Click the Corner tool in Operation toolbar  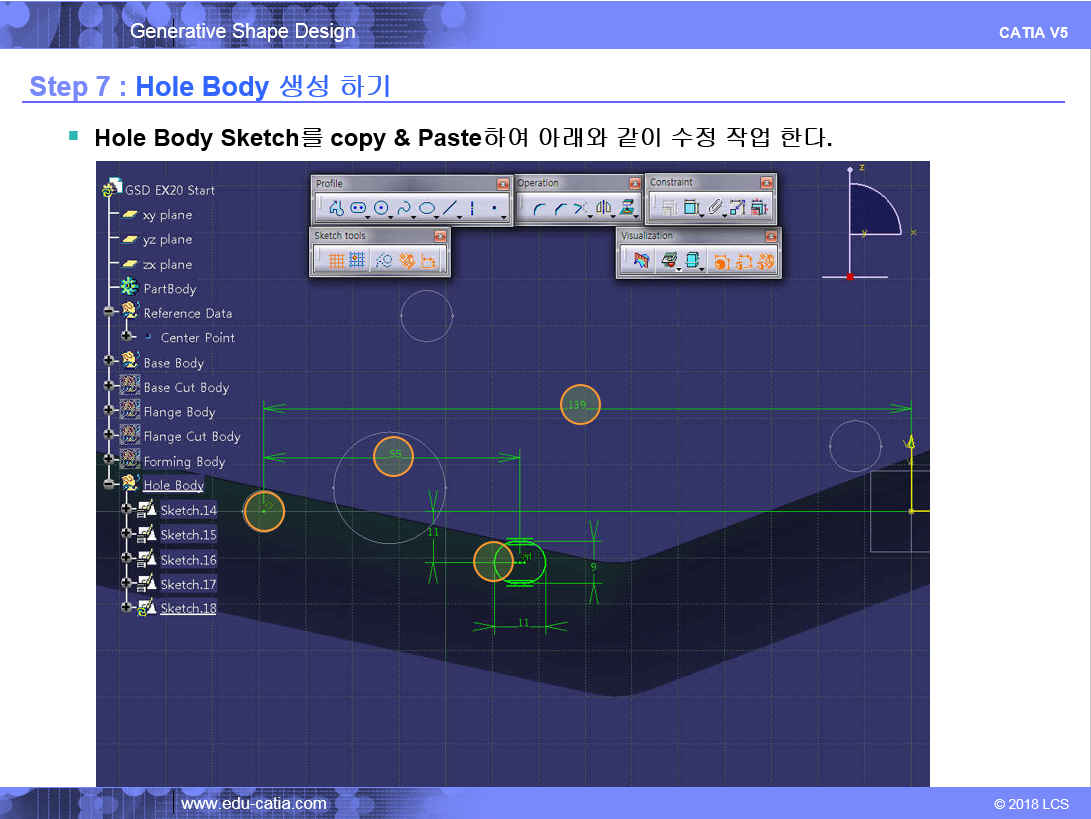click(539, 208)
